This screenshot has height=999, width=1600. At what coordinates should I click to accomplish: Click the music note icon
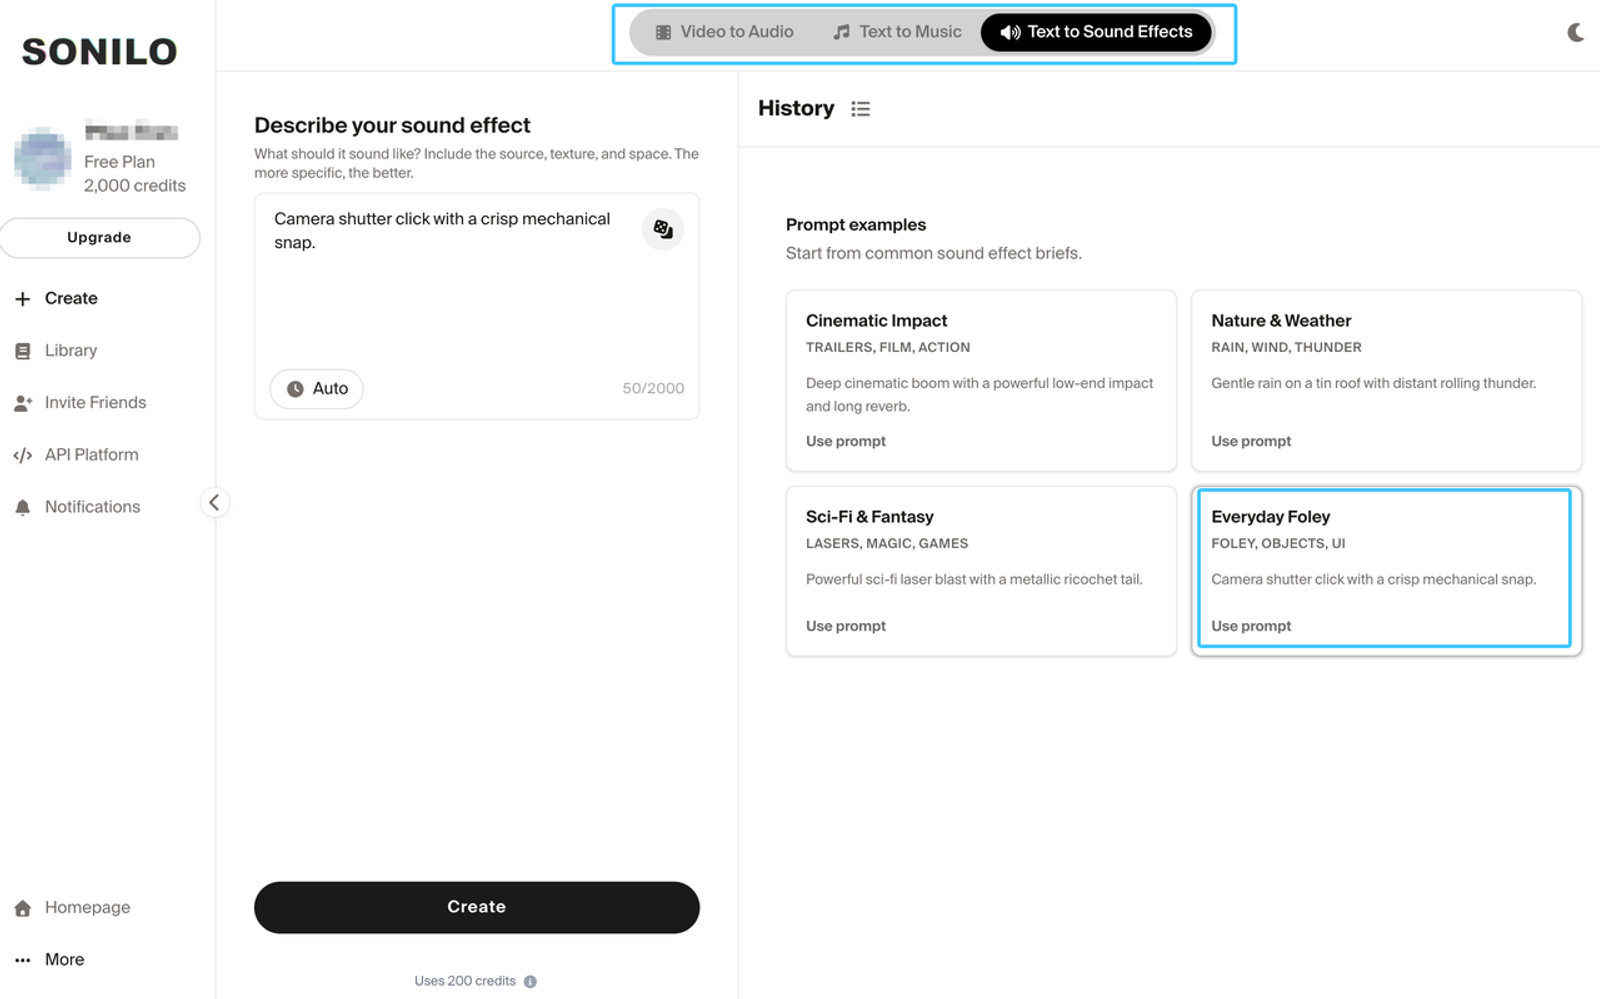842,32
